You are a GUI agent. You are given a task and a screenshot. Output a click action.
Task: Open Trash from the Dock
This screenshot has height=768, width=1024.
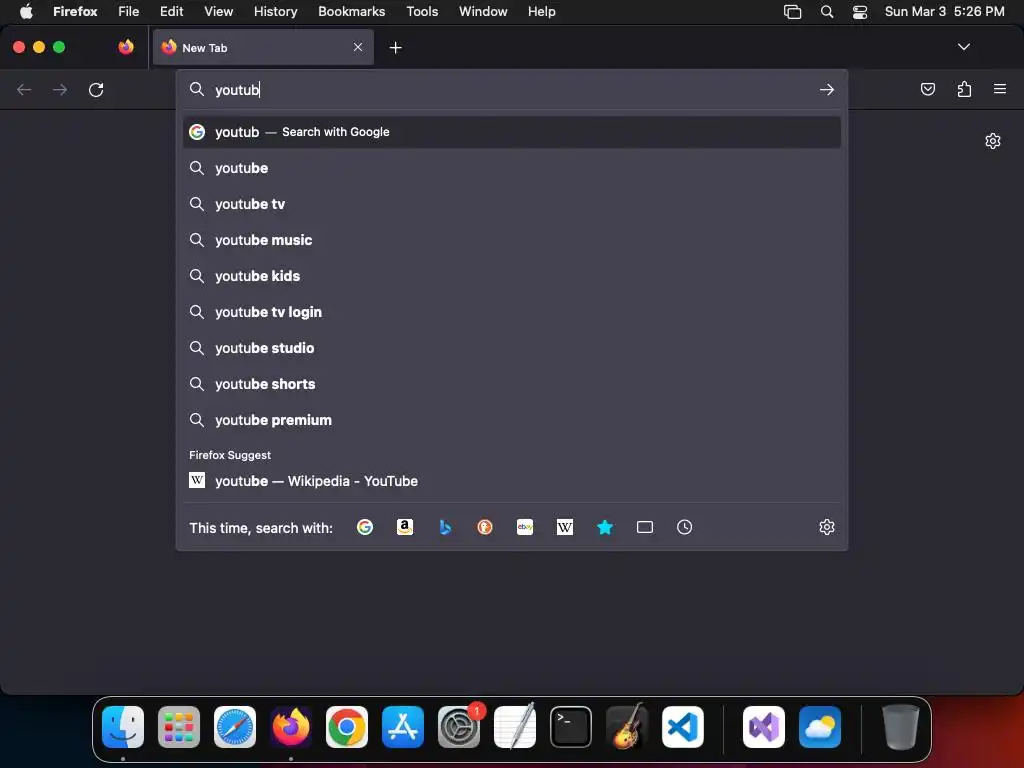tap(901, 727)
